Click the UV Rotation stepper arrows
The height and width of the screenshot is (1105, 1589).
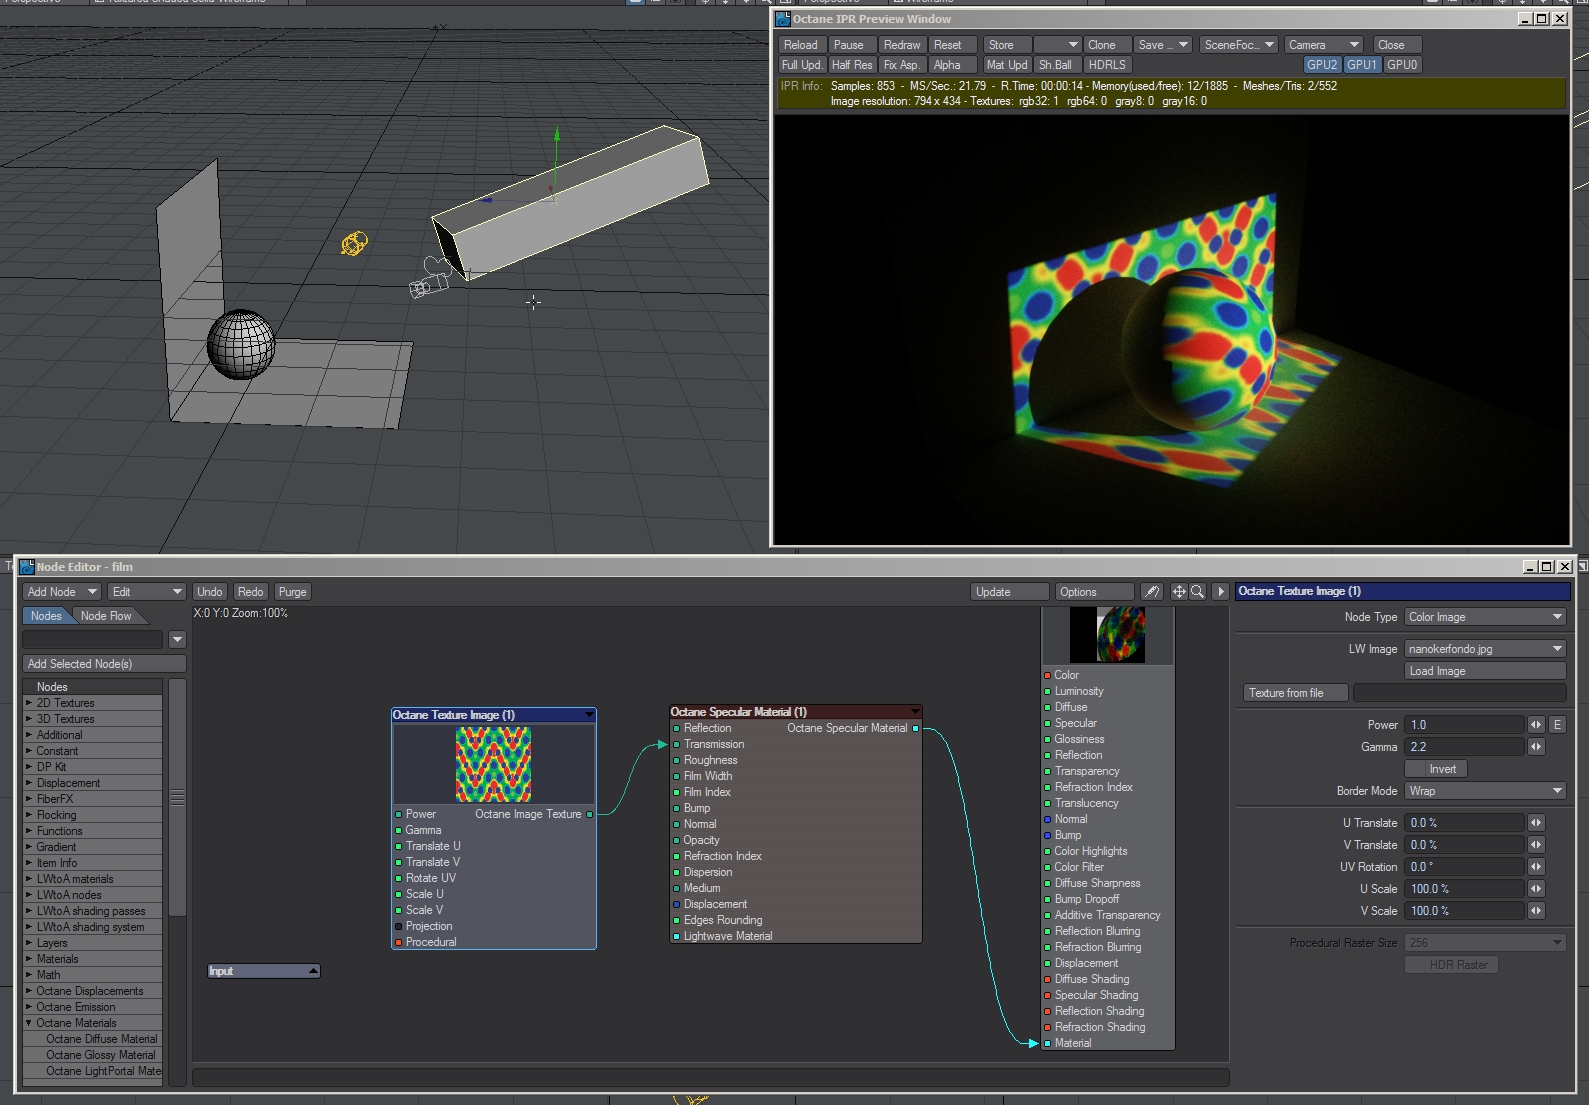click(1536, 867)
